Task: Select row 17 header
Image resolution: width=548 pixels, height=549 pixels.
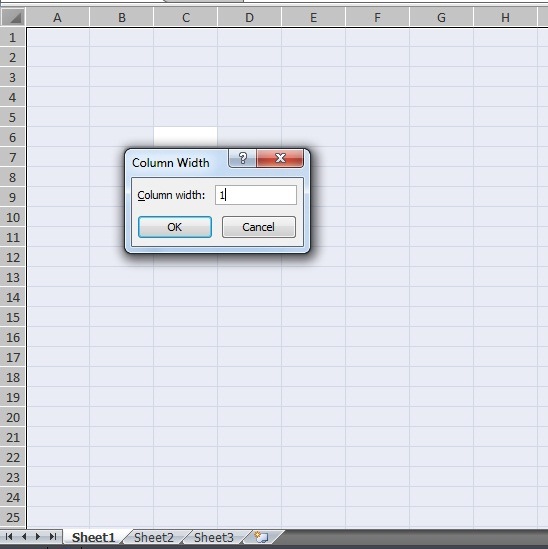Action: [13, 357]
